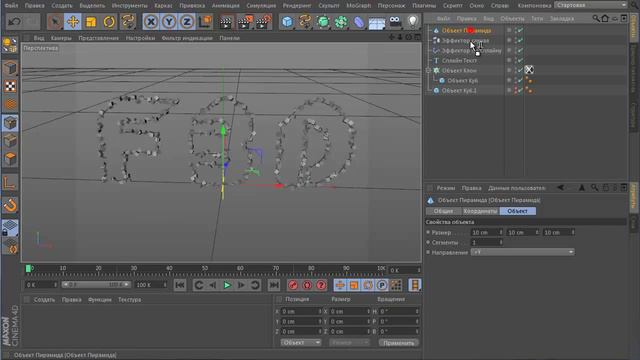Click the green timeline playhead at frame 0
The image size is (640, 360).
tap(28, 268)
